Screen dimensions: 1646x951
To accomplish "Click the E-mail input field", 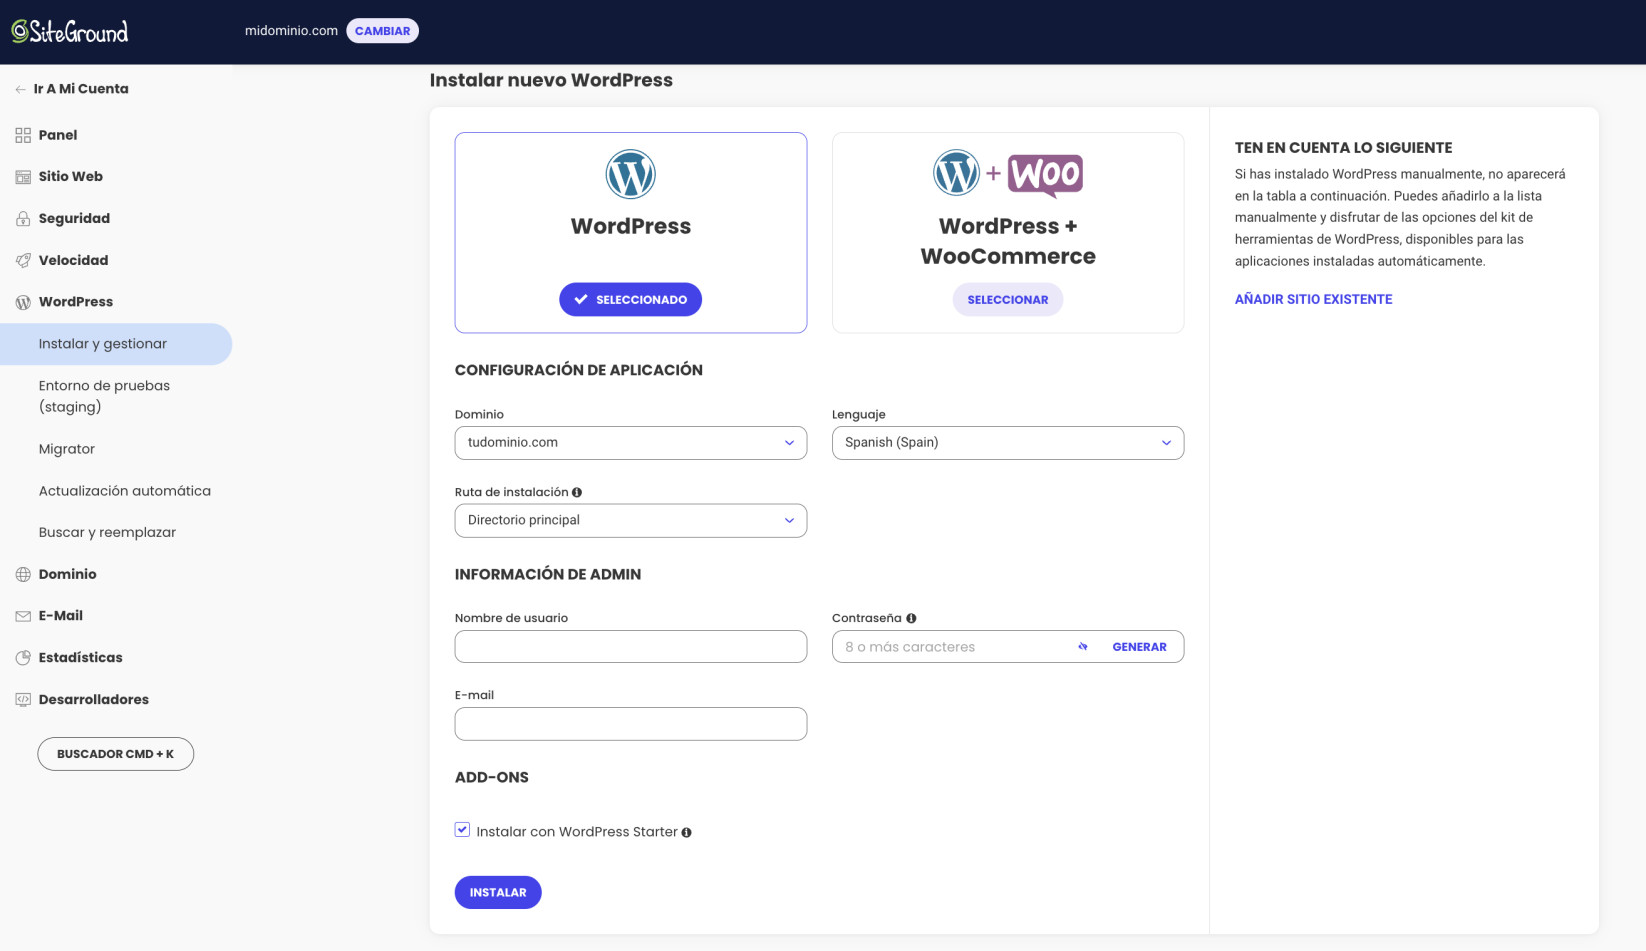I will [x=631, y=724].
